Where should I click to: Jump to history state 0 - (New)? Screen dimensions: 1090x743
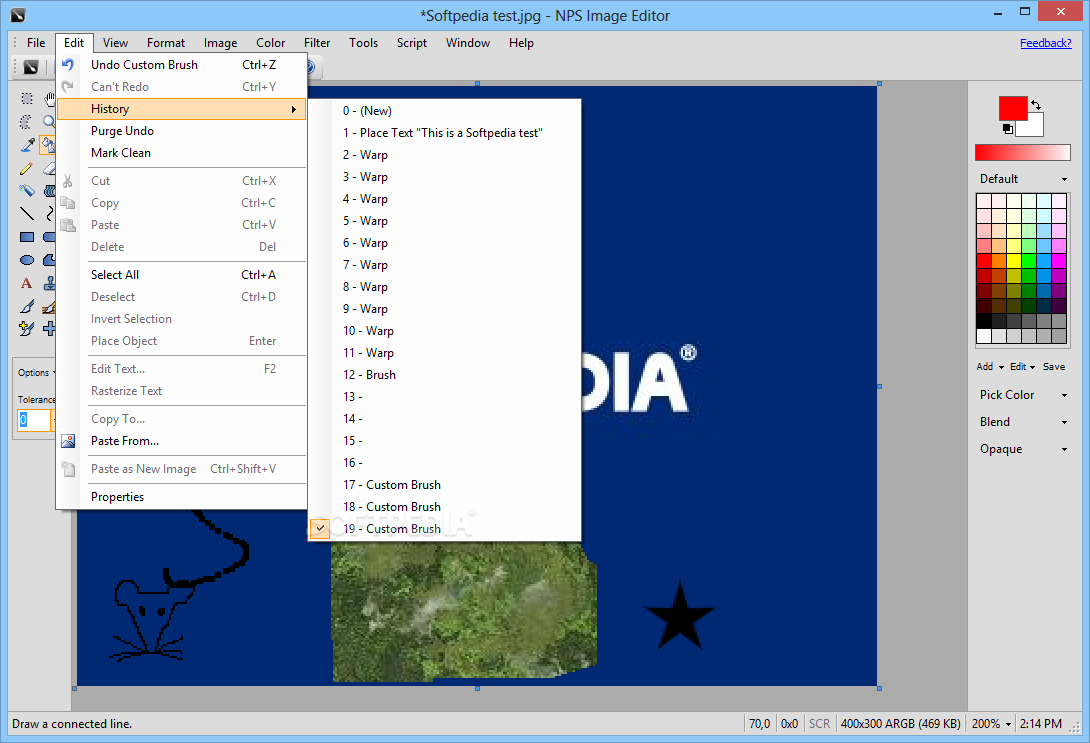point(444,111)
